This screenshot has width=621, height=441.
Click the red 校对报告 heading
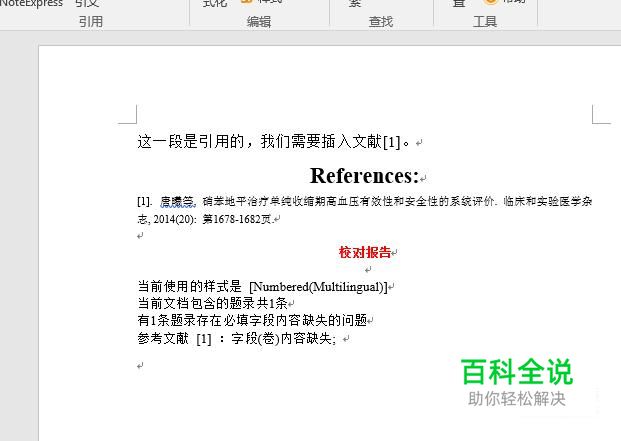[364, 252]
